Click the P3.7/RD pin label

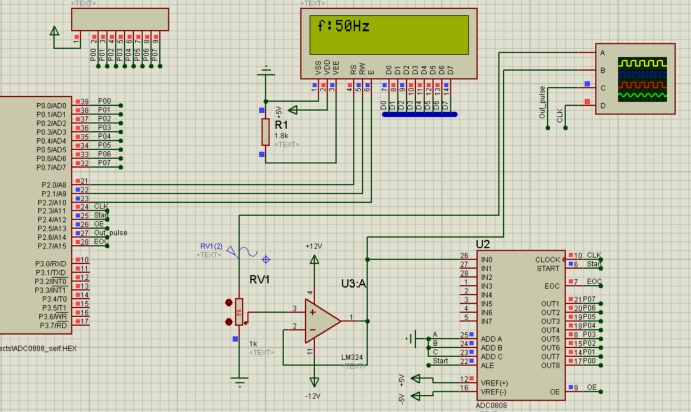[x=53, y=325]
